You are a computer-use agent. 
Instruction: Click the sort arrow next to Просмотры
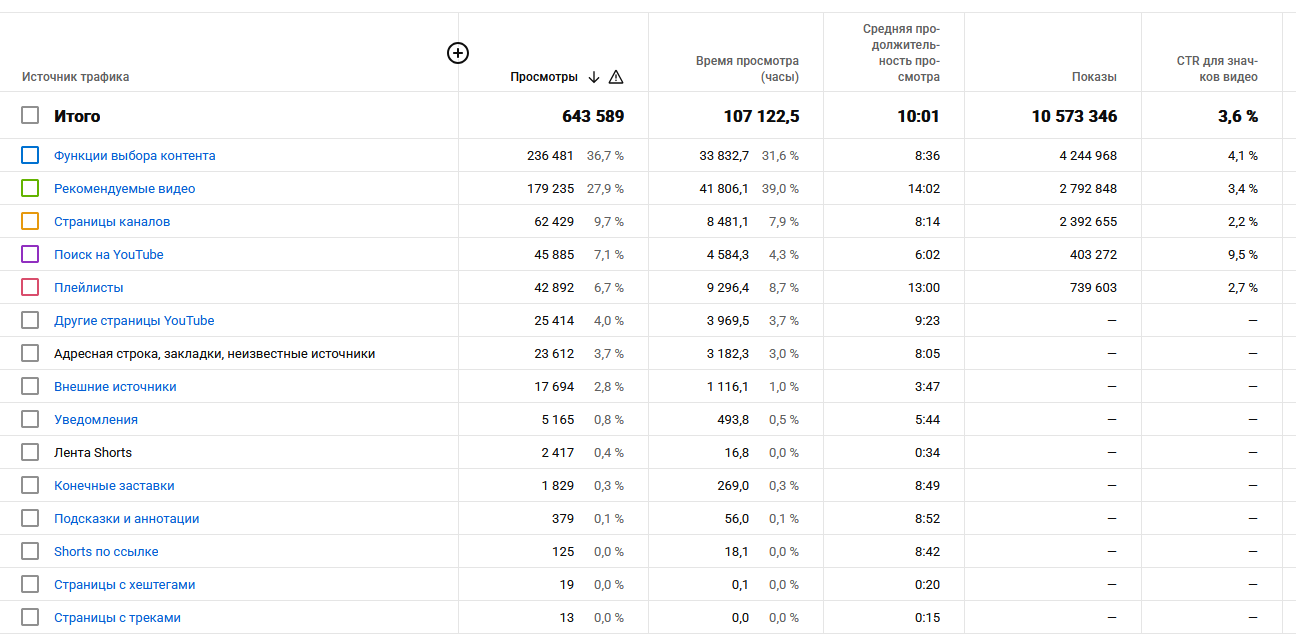[594, 77]
